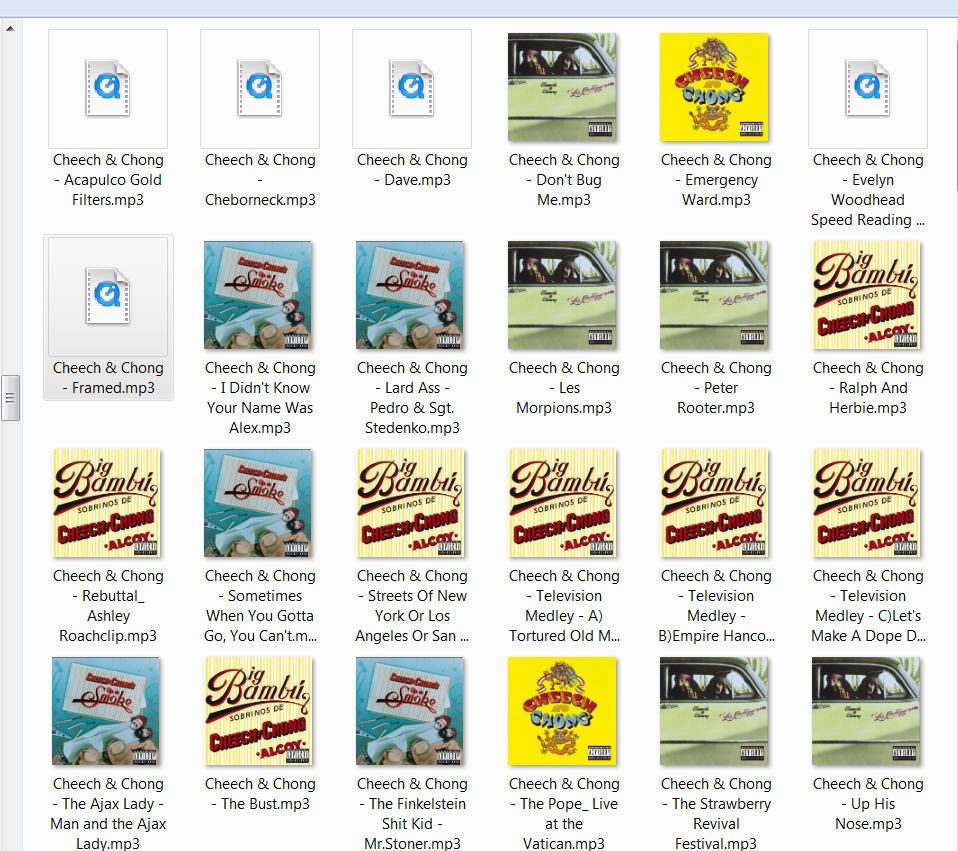Select The Strawberry Revival Festival album art
The width and height of the screenshot is (958, 851).
pyautogui.click(x=714, y=712)
